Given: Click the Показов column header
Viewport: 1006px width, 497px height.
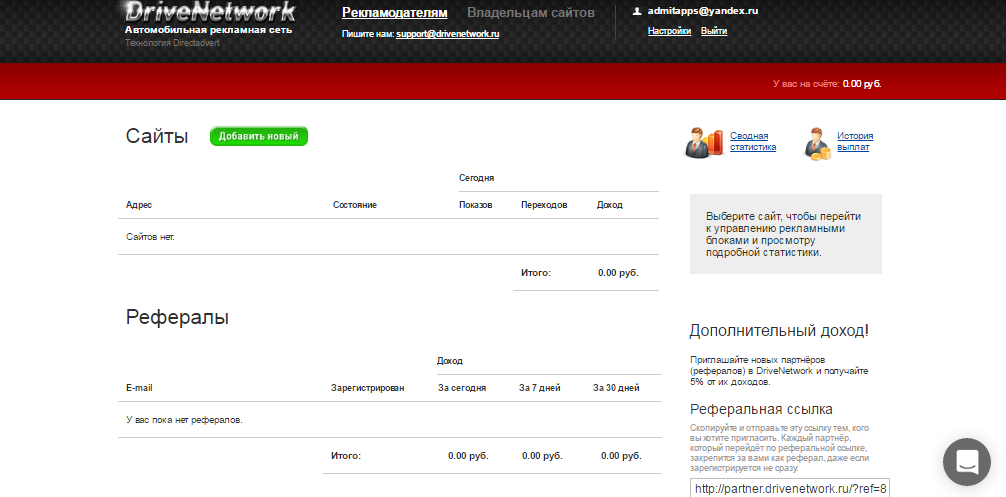Looking at the screenshot, I should pos(475,205).
